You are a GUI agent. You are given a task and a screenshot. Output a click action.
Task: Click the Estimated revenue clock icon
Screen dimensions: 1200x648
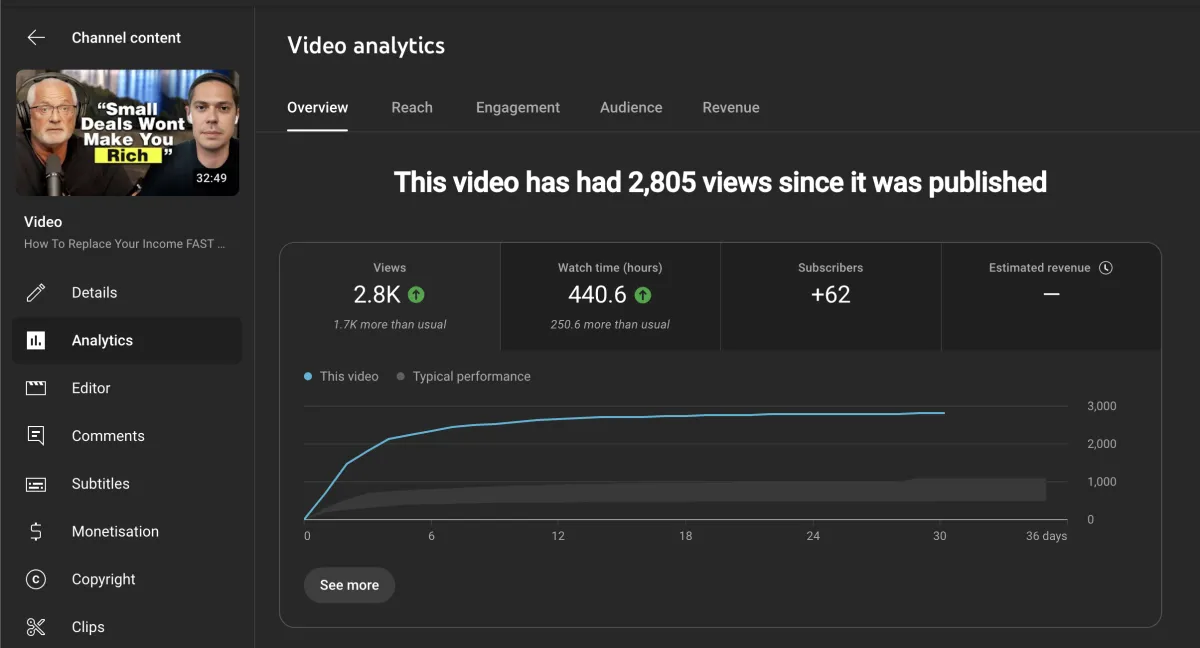coord(1105,268)
